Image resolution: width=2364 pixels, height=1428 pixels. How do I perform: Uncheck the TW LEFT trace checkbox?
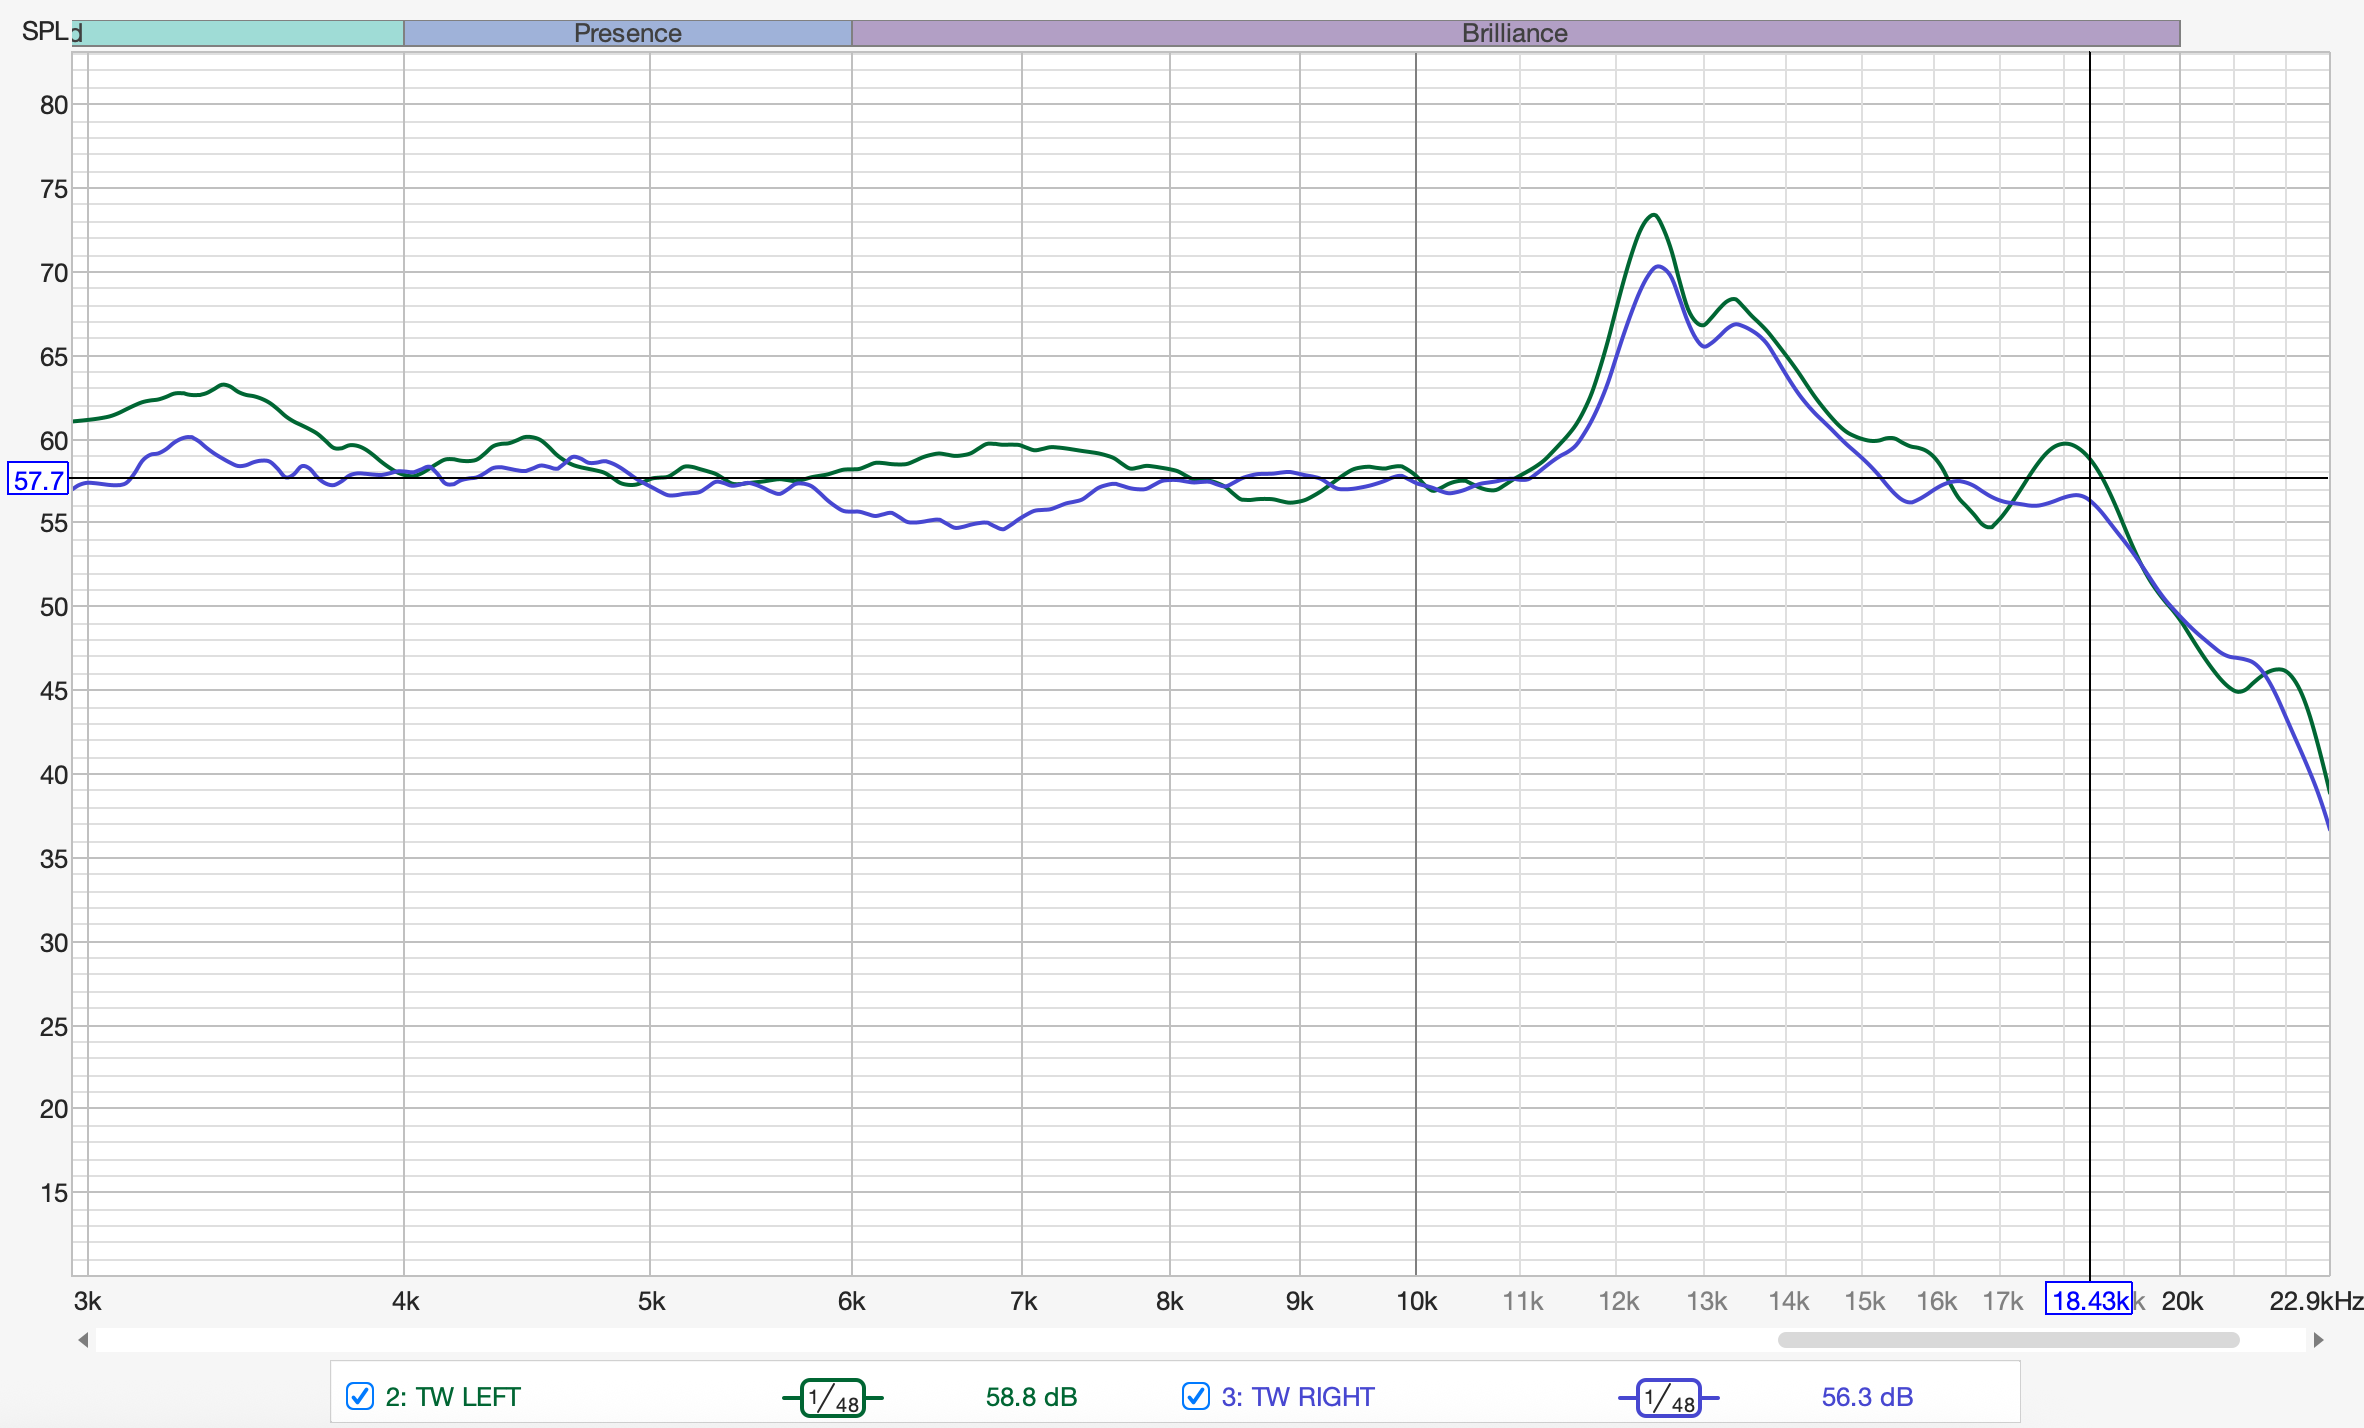359,1396
